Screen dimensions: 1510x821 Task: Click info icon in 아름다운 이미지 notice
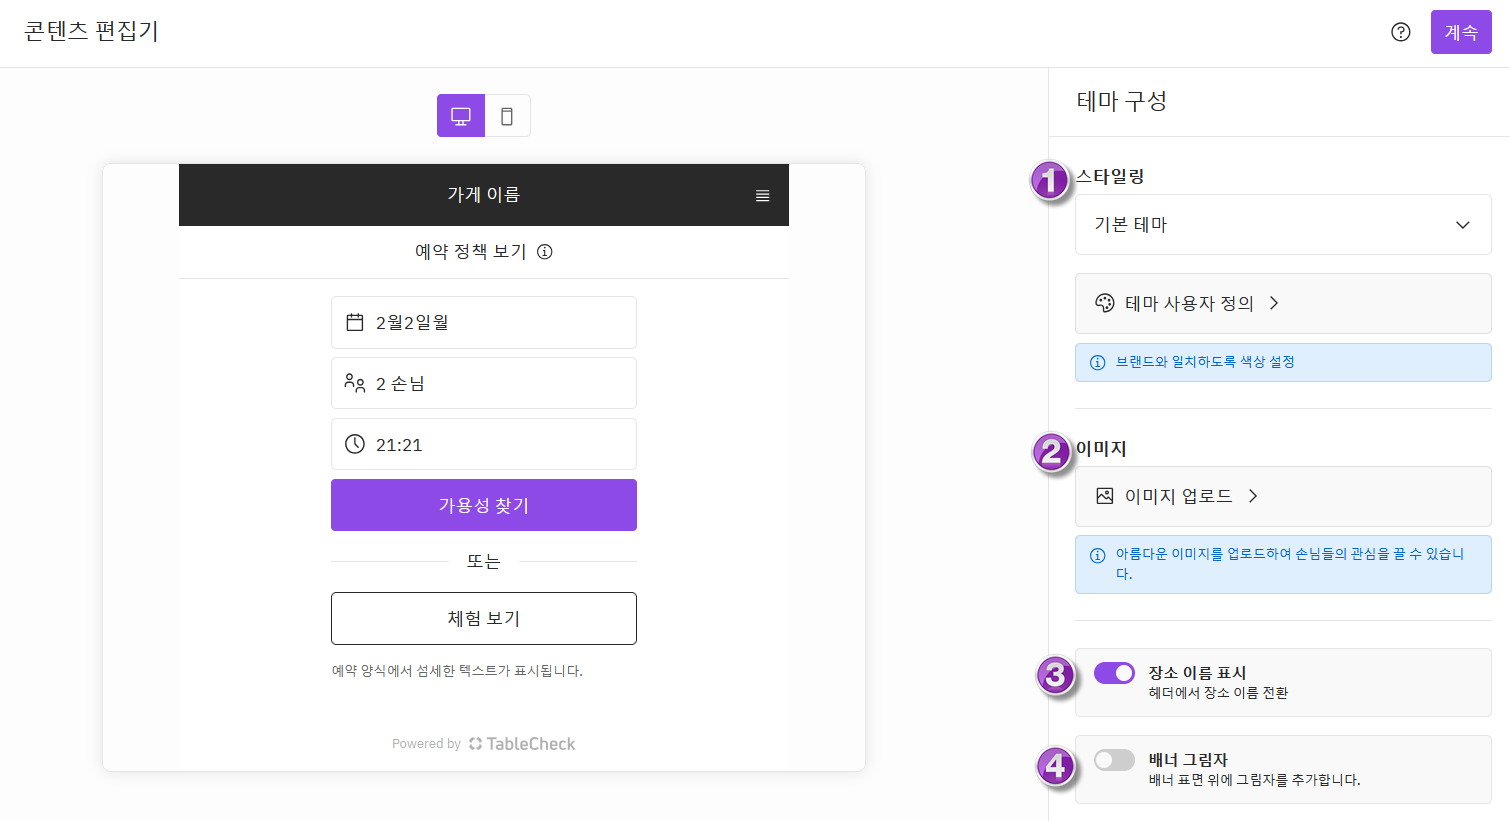(1097, 555)
